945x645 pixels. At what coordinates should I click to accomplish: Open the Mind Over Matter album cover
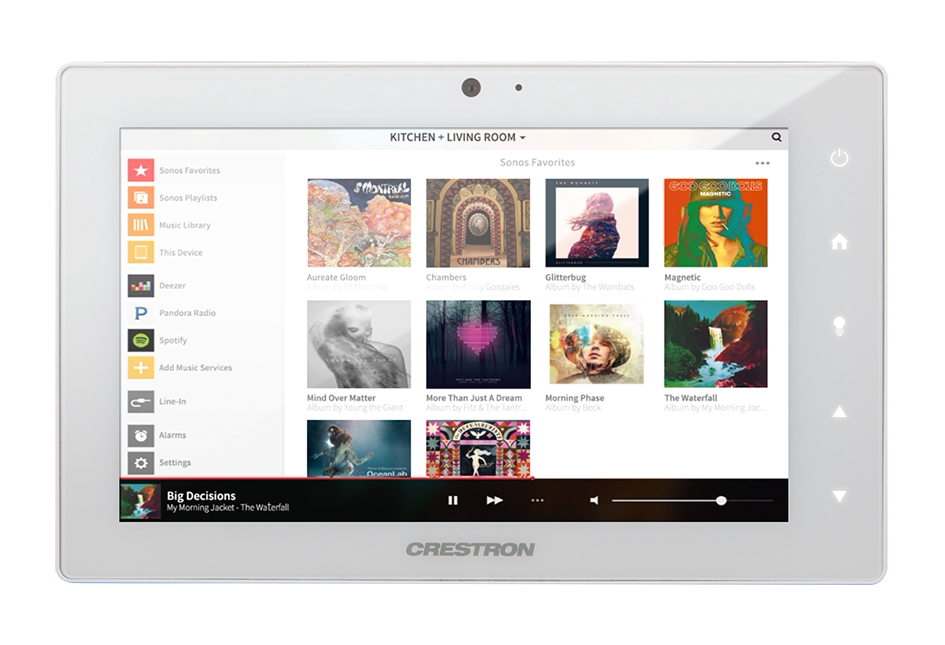point(359,344)
